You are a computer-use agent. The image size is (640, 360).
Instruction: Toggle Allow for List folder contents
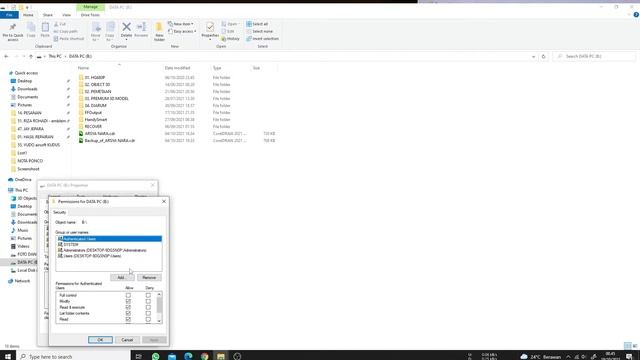click(x=128, y=313)
